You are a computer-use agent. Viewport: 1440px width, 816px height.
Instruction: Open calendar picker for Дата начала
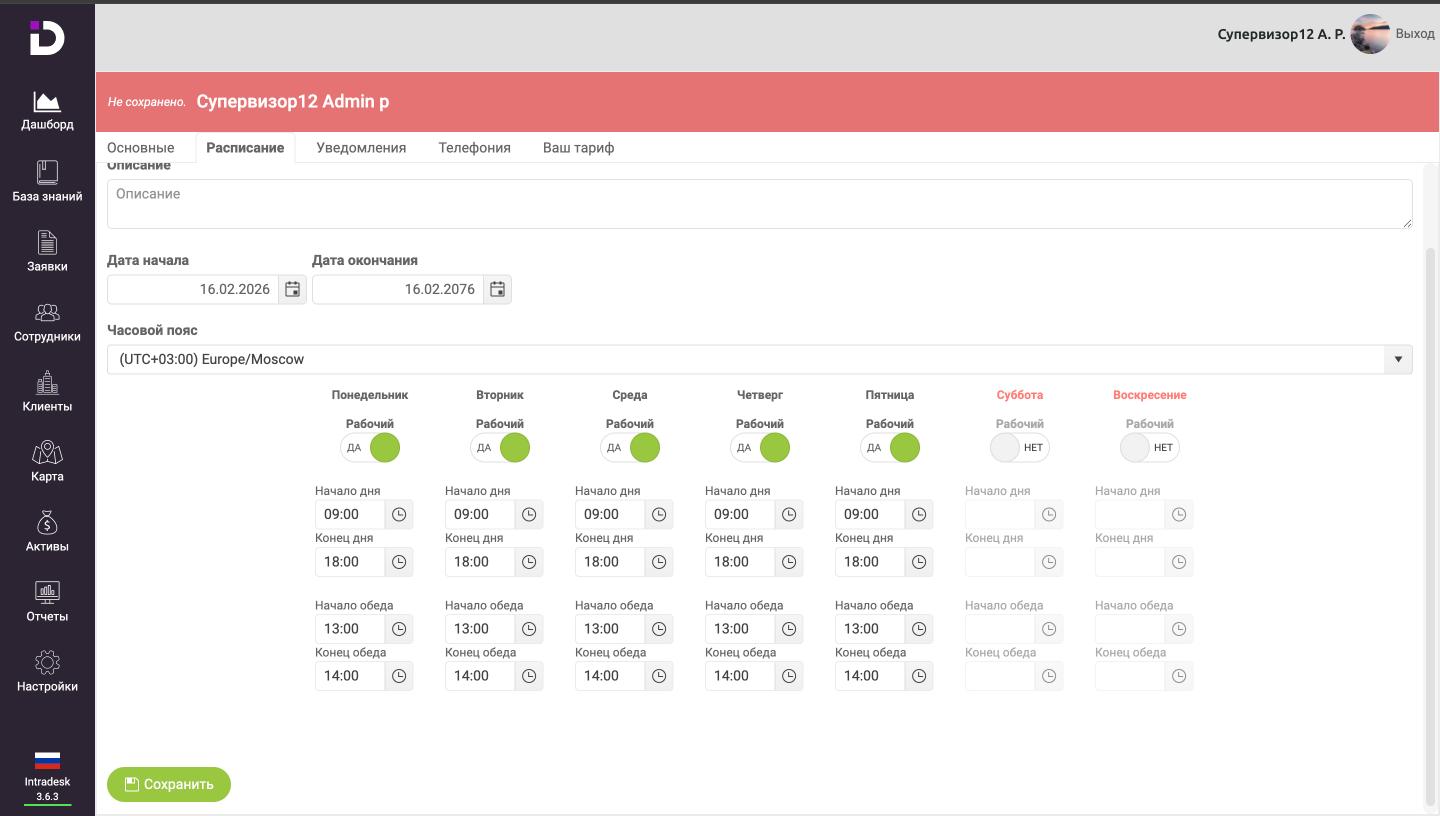tap(292, 289)
